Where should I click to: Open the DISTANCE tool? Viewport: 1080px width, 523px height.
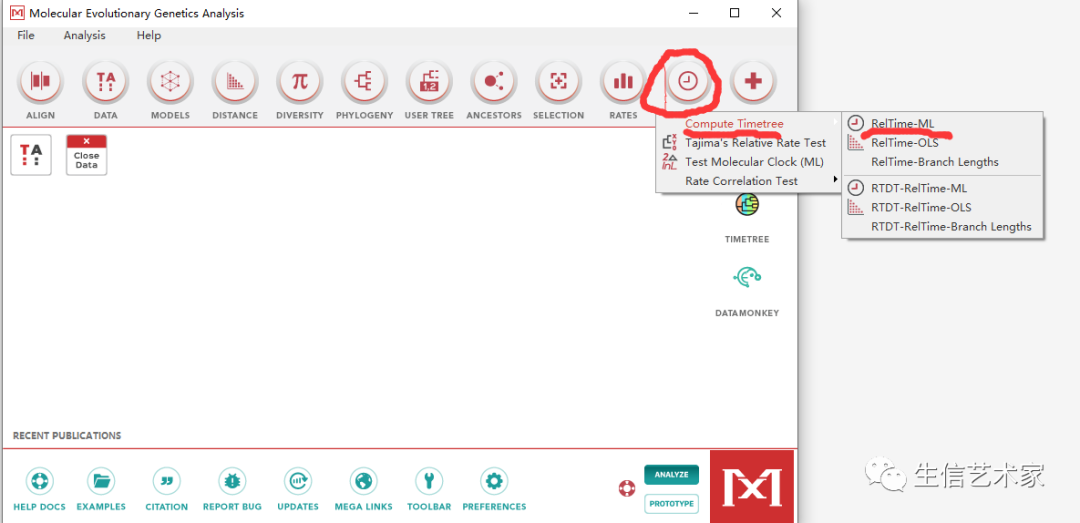tap(235, 82)
